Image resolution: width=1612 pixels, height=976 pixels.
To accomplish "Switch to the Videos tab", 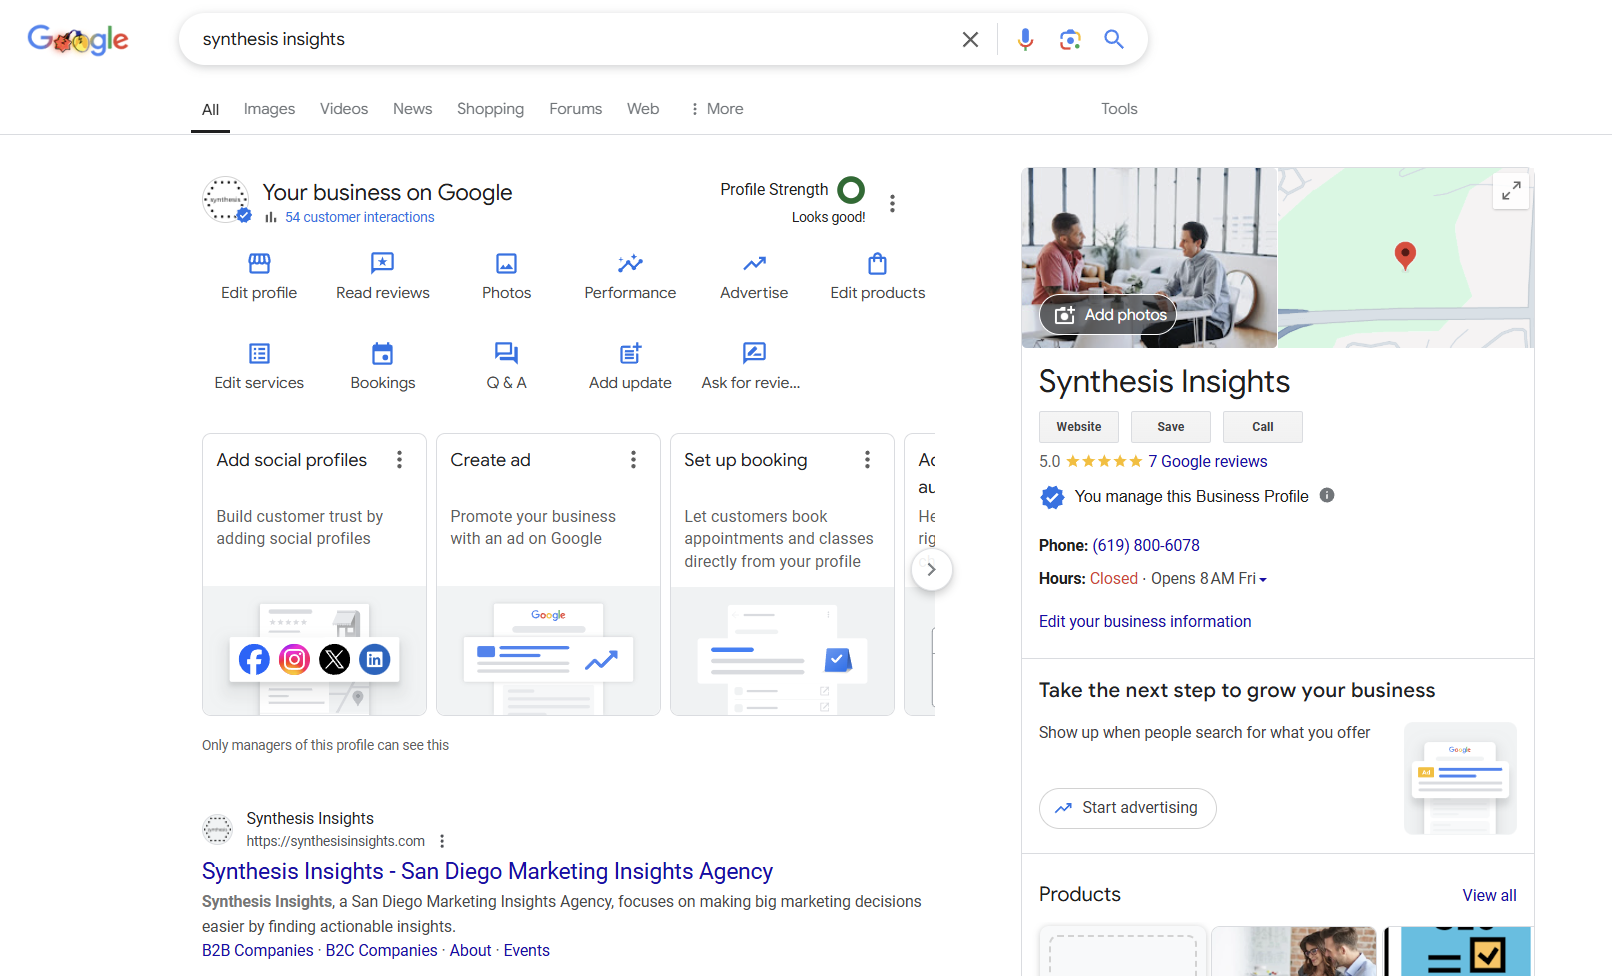I will (x=344, y=109).
